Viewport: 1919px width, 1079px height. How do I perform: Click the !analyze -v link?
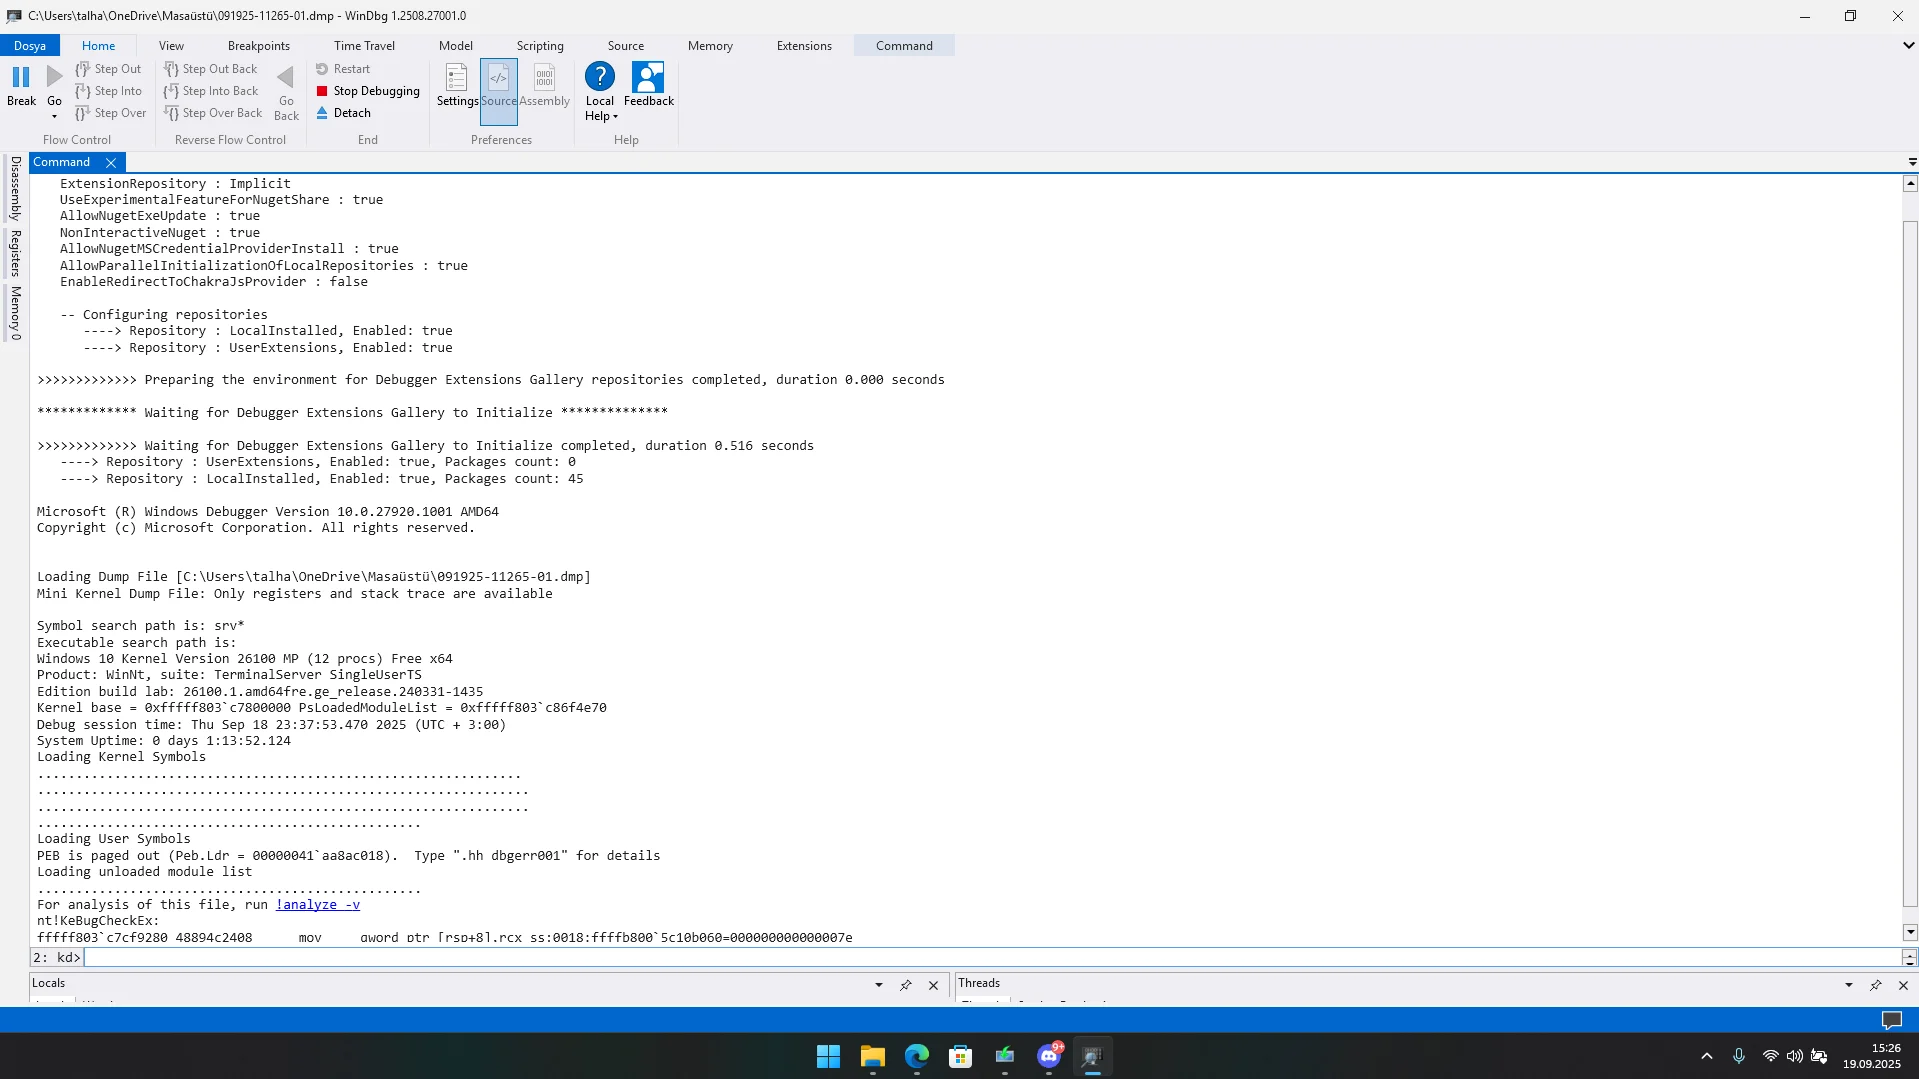[x=318, y=905]
